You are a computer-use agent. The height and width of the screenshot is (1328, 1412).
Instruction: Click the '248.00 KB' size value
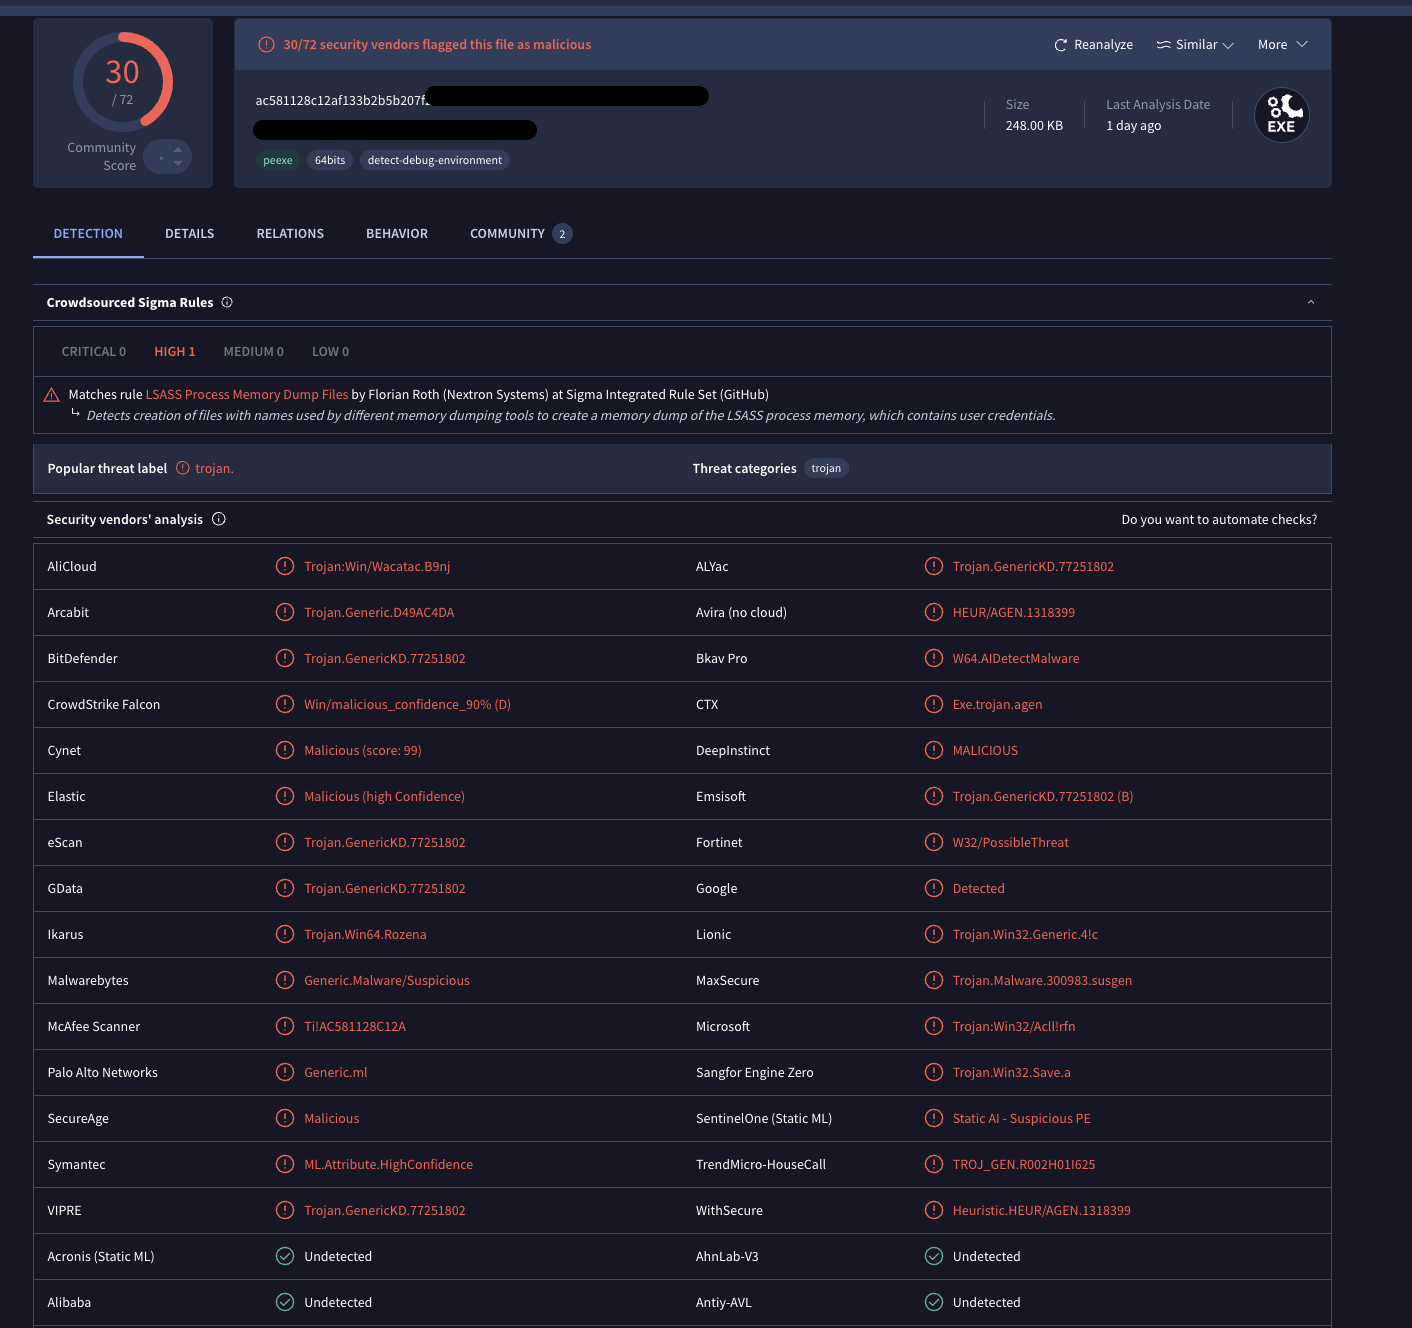[x=1034, y=126]
